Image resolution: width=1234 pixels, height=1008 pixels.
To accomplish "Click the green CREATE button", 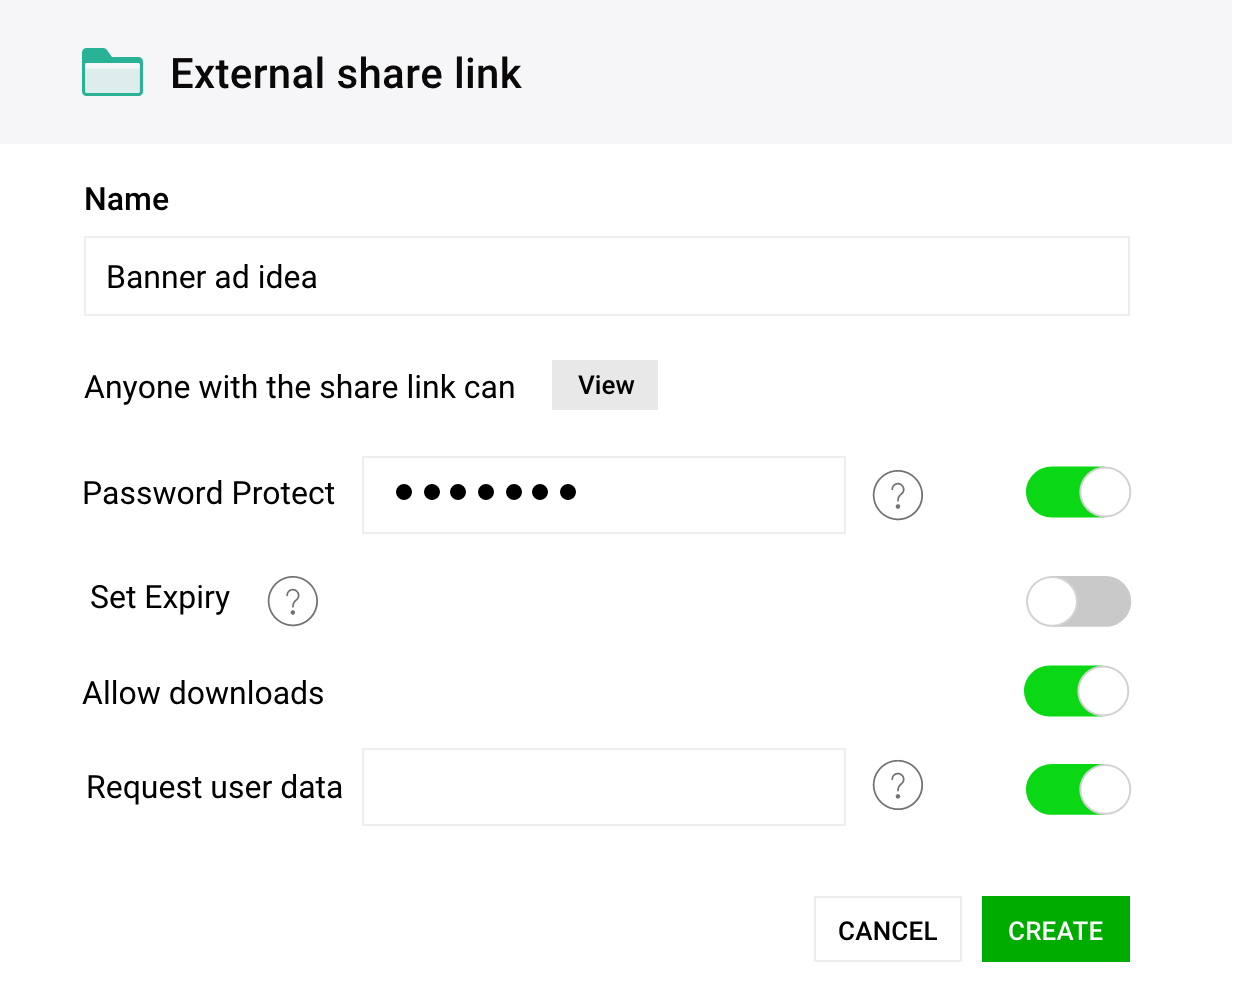I will pos(1055,930).
